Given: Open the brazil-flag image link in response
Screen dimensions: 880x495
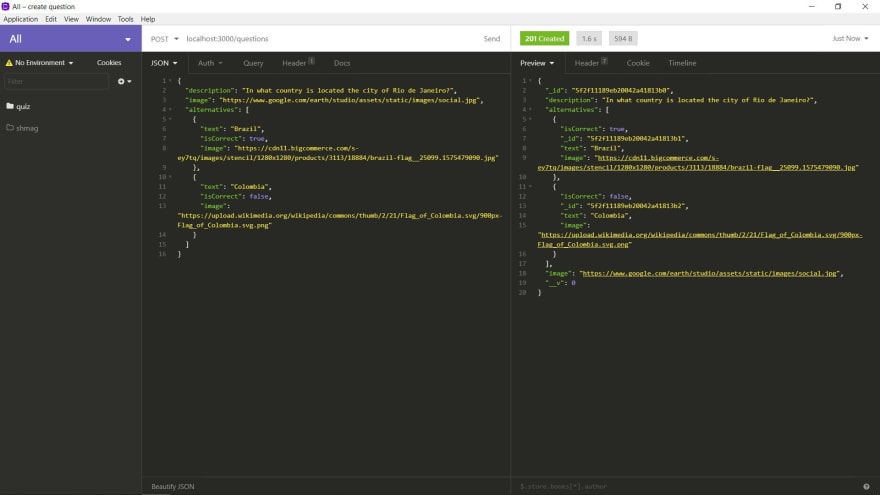Looking at the screenshot, I should coord(697,163).
